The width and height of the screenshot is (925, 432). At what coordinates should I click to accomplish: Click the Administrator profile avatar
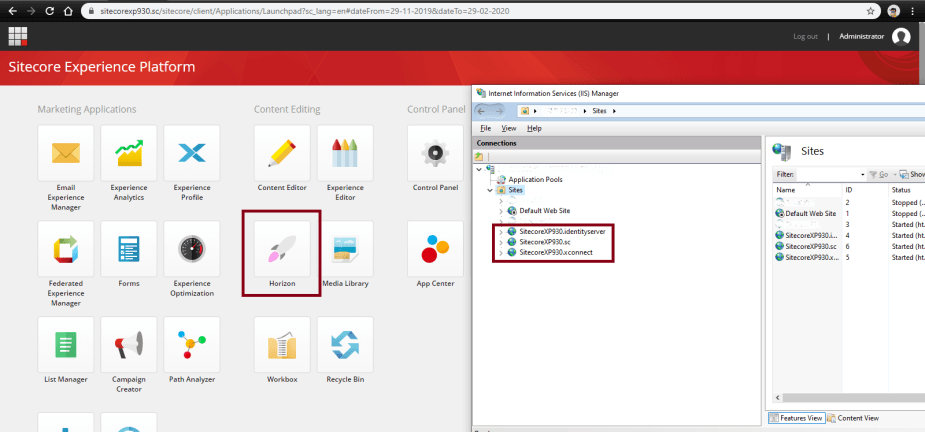pyautogui.click(x=901, y=37)
